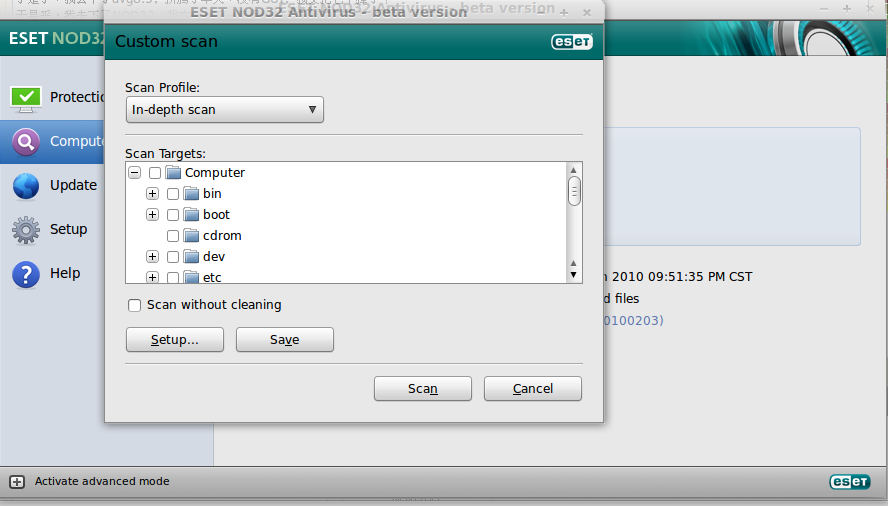888x506 pixels.
Task: Select the boot label in the tree
Action: pos(216,215)
